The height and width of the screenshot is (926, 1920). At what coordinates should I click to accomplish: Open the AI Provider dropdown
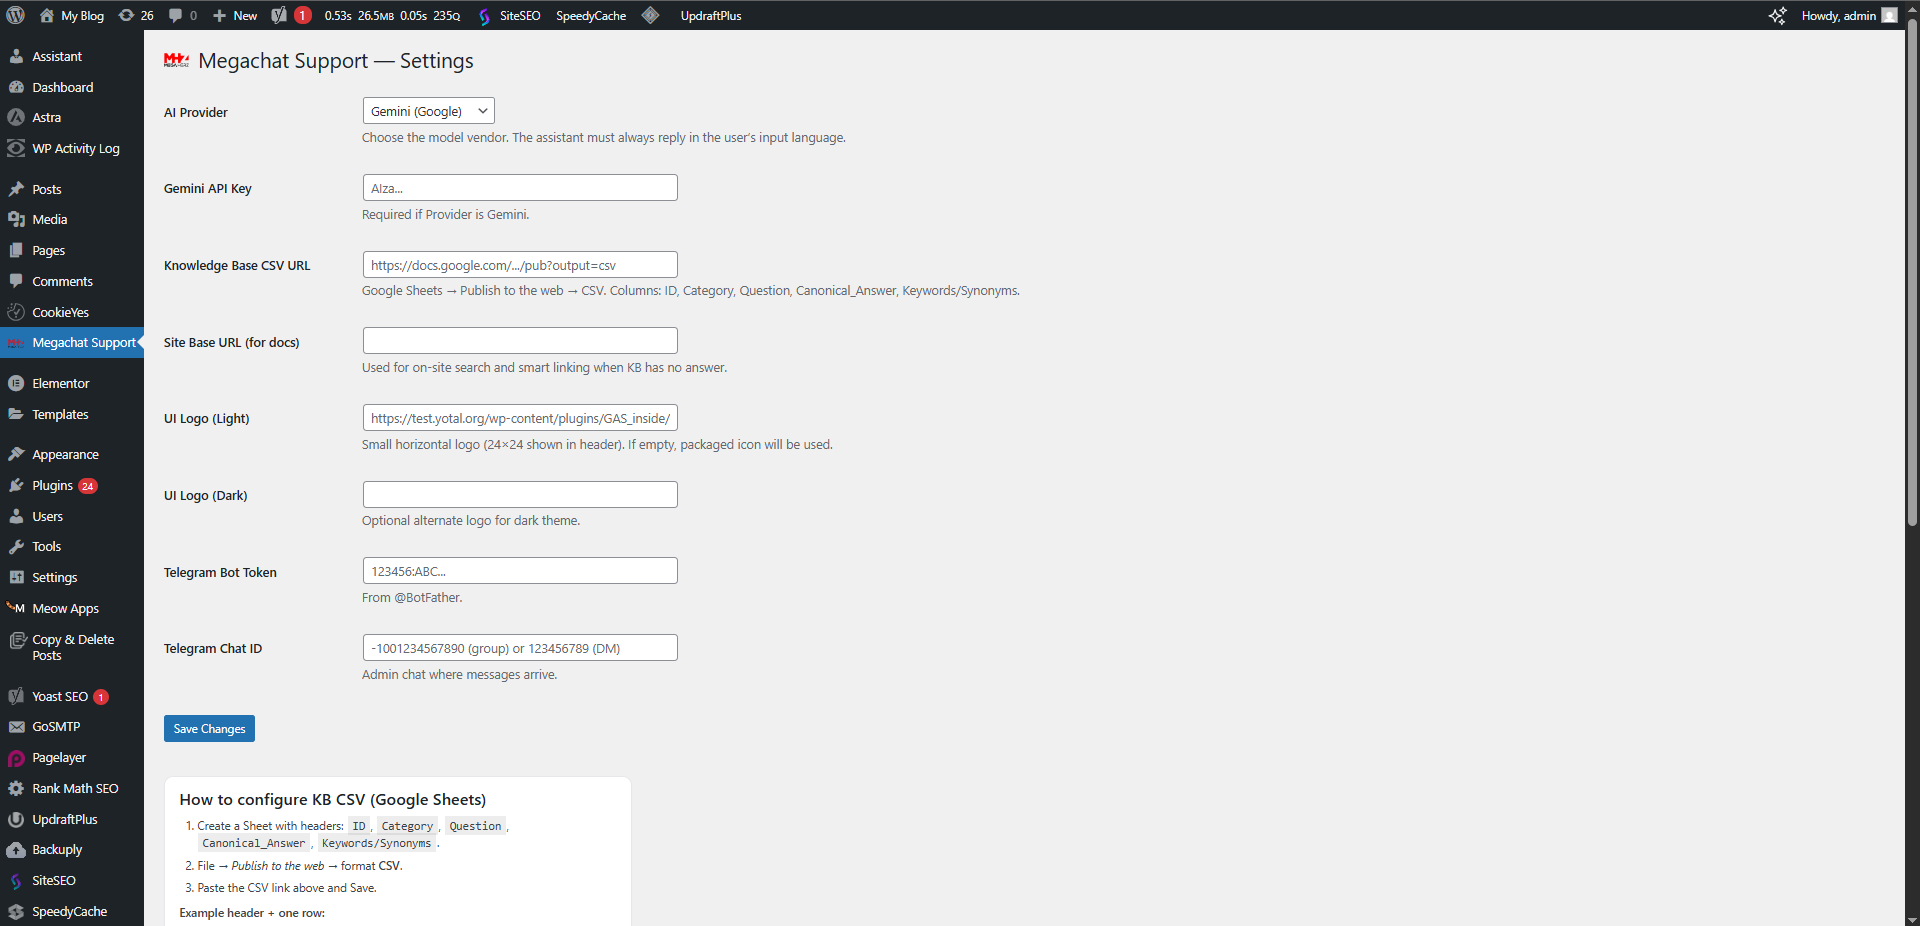(x=428, y=111)
